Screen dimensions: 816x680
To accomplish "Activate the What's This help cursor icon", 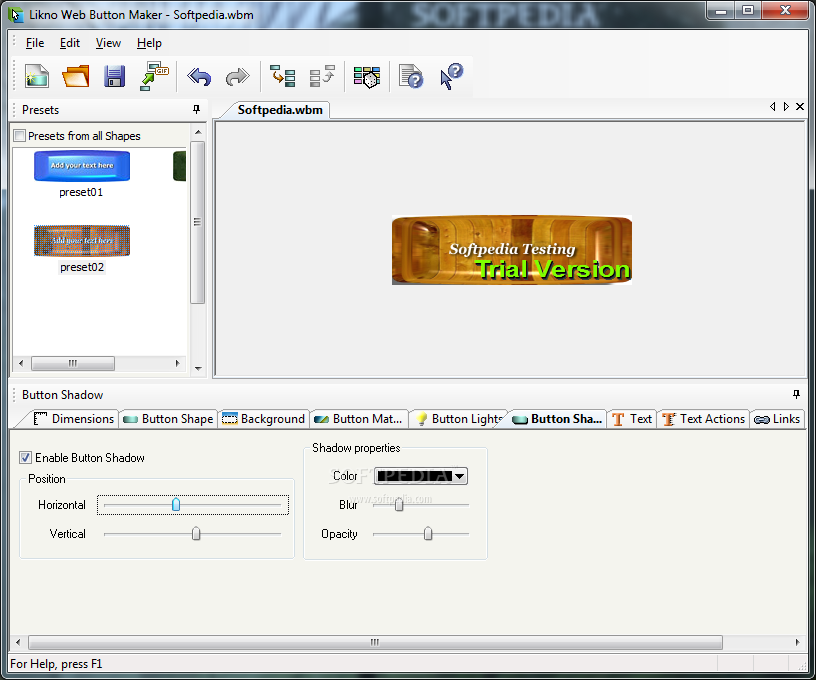I will click(451, 76).
